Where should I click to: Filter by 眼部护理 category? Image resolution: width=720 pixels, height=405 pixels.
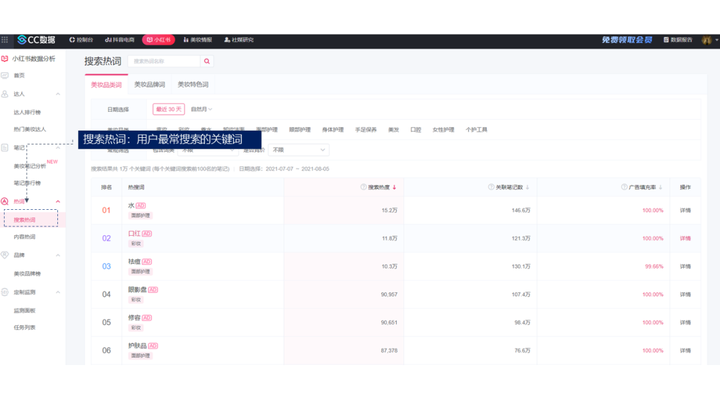(x=300, y=130)
